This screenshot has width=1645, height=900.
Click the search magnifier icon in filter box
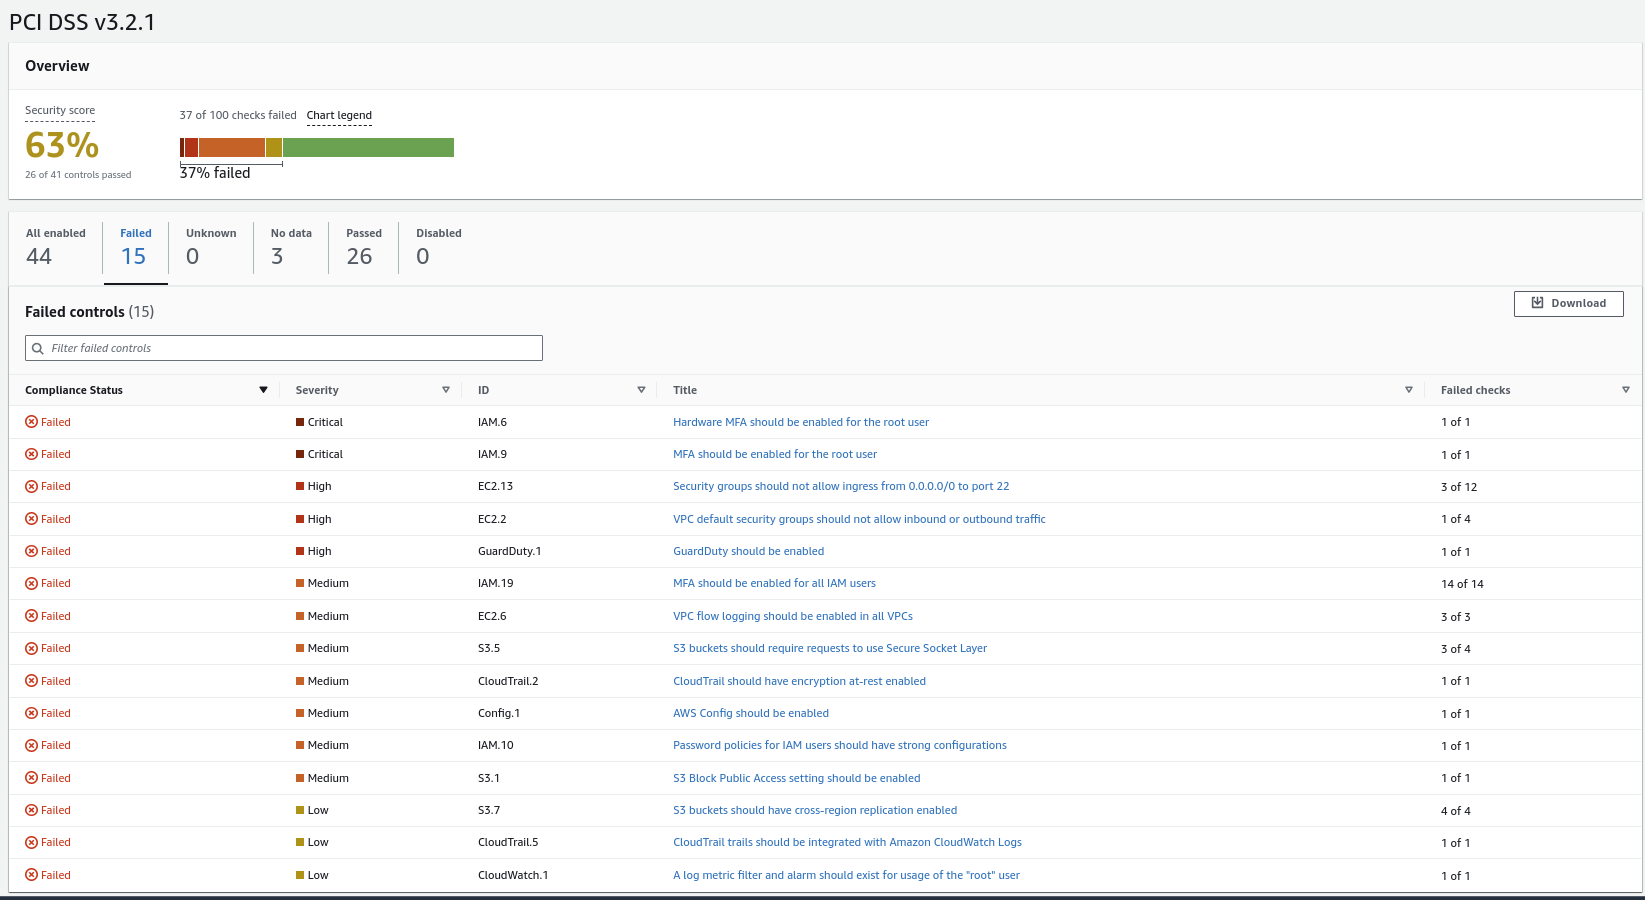pyautogui.click(x=38, y=348)
